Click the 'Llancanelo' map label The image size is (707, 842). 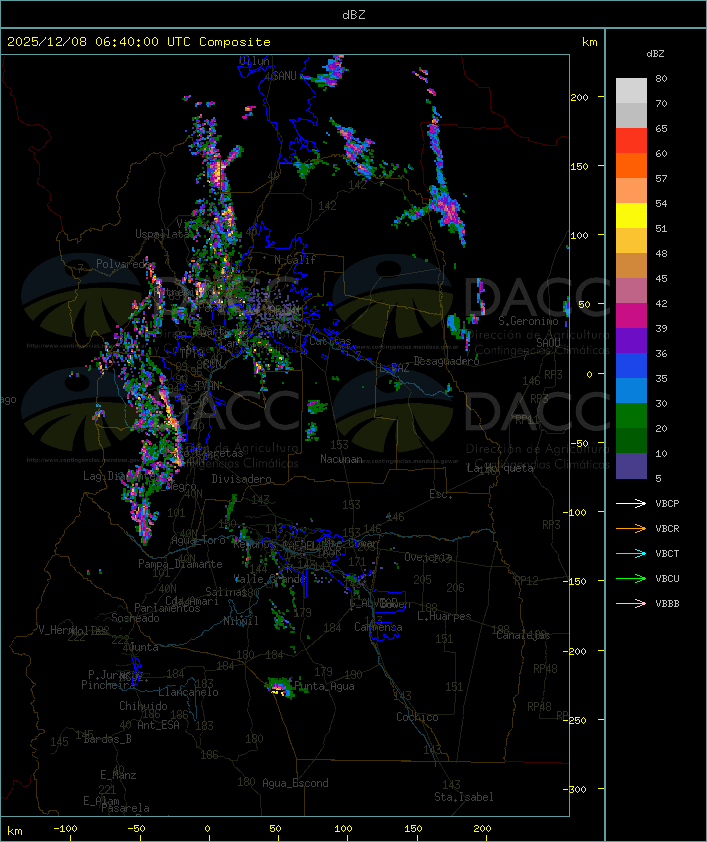[x=188, y=692]
